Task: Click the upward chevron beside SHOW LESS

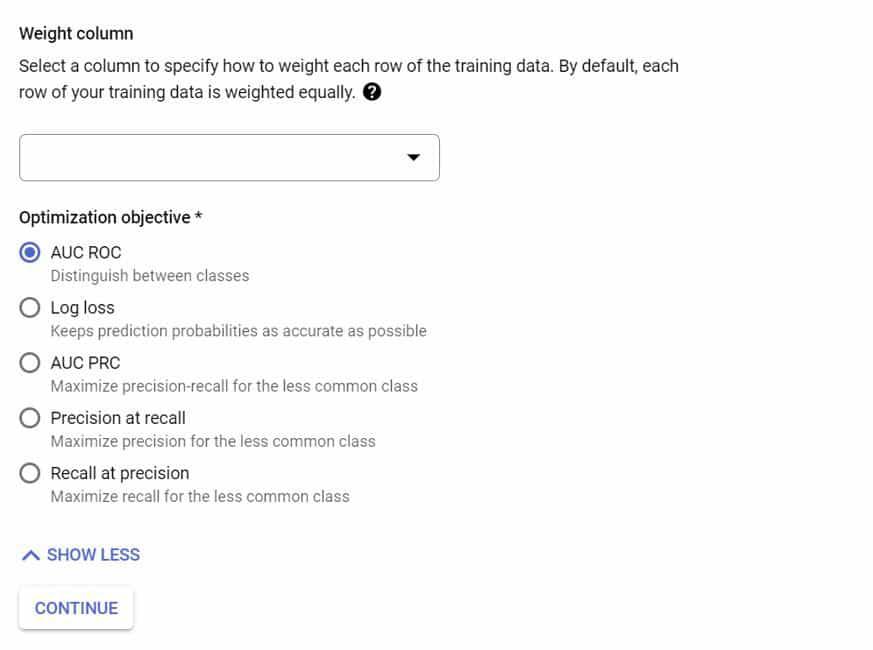Action: point(30,555)
